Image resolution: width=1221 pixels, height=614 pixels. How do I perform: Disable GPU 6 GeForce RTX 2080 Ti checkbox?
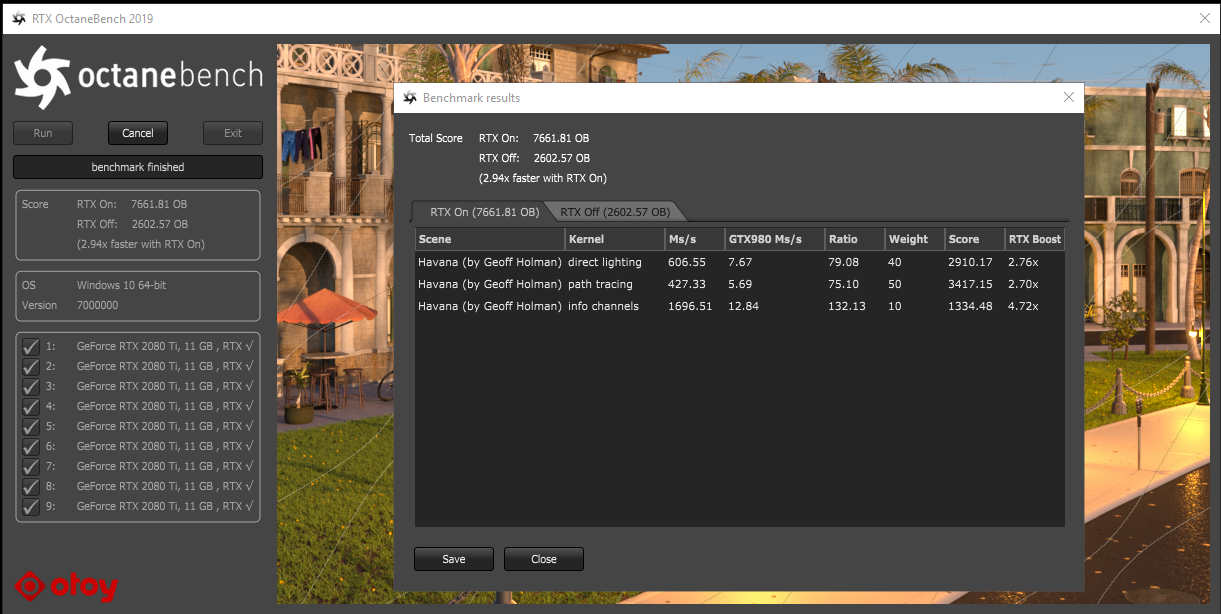click(31, 446)
